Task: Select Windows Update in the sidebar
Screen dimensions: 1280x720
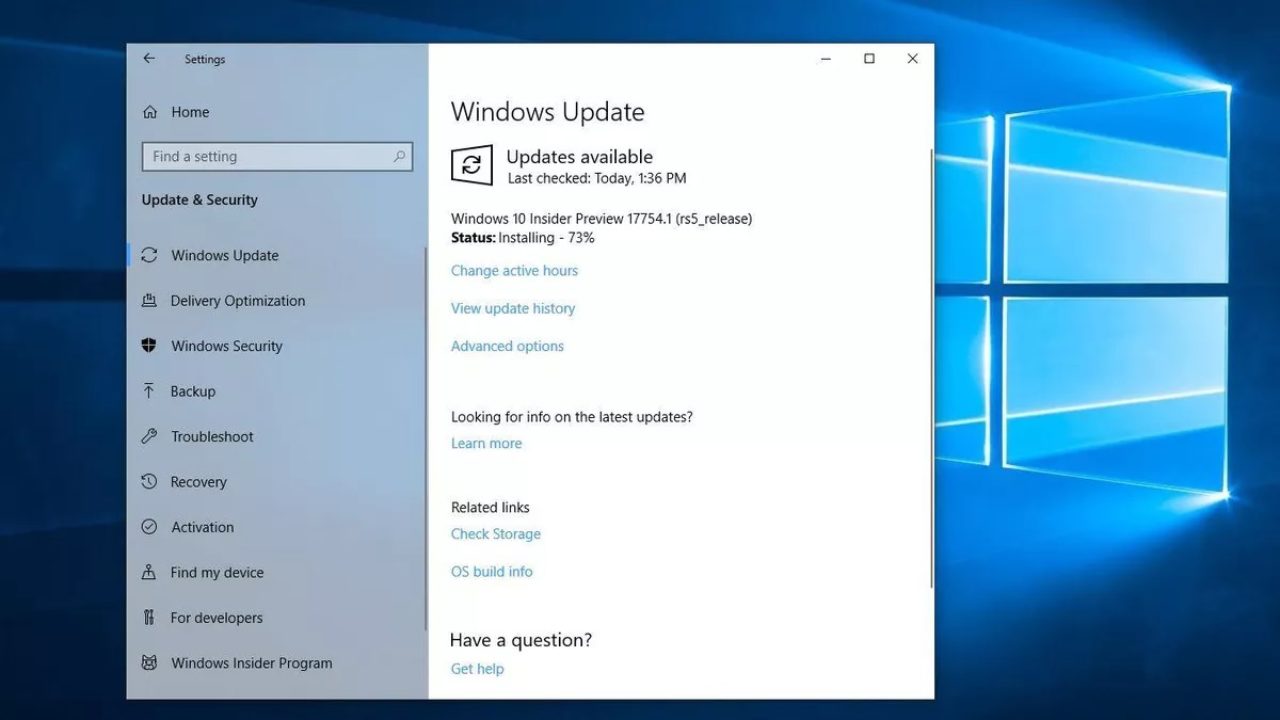Action: (223, 255)
